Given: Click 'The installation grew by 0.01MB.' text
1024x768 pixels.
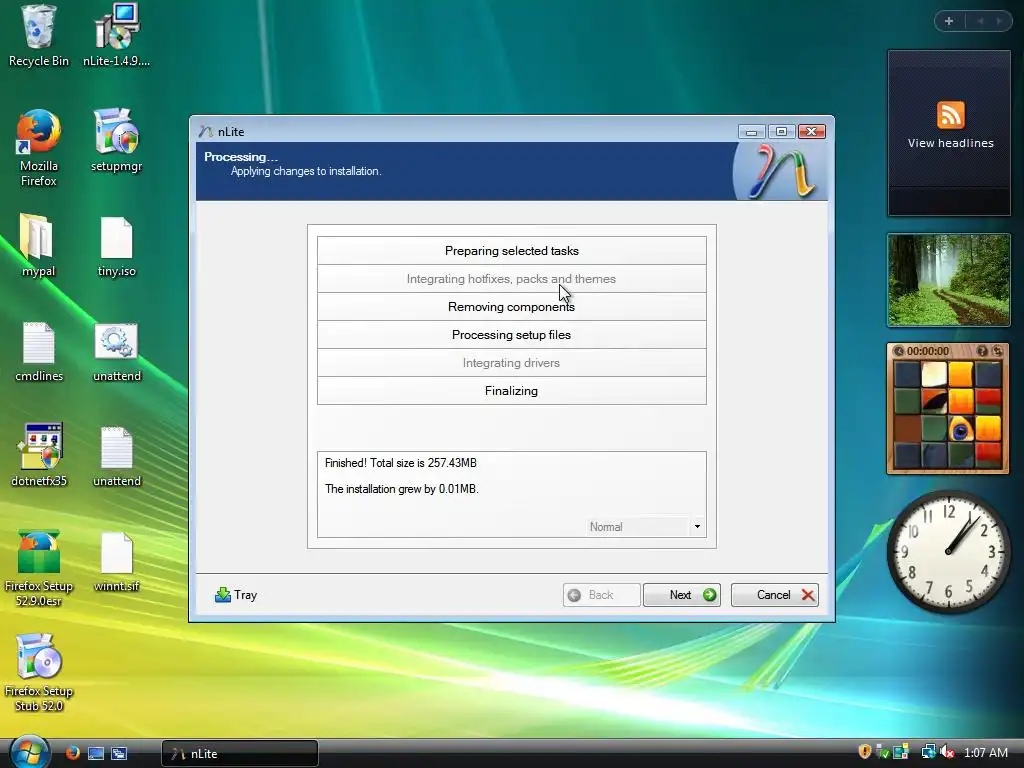Looking at the screenshot, I should pos(402,489).
